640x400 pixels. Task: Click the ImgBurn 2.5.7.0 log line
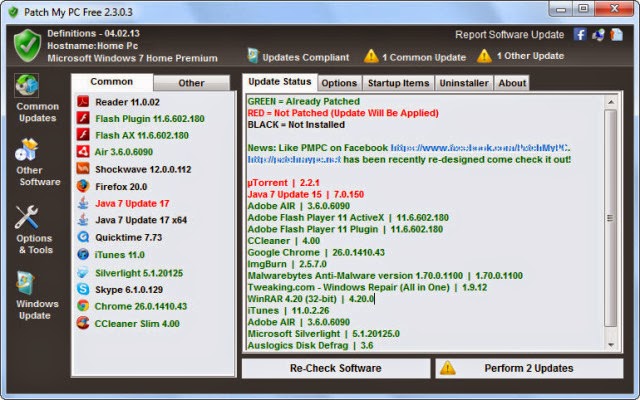point(287,264)
